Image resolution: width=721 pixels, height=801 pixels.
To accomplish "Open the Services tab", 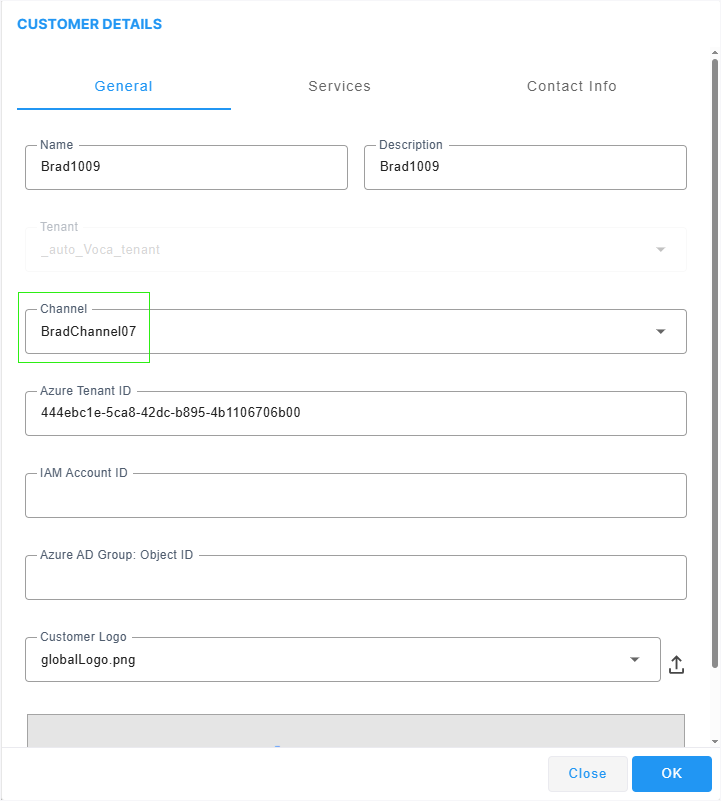I will 339,87.
